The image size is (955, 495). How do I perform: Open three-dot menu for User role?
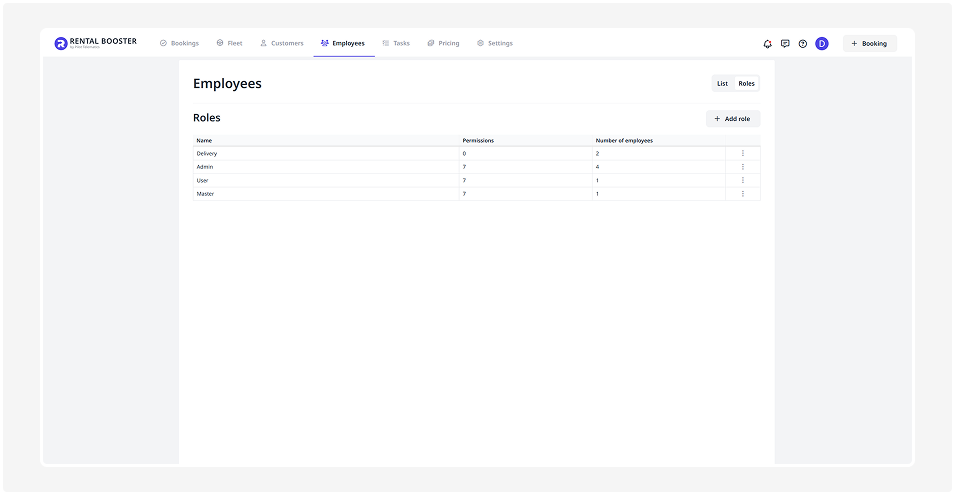click(743, 180)
